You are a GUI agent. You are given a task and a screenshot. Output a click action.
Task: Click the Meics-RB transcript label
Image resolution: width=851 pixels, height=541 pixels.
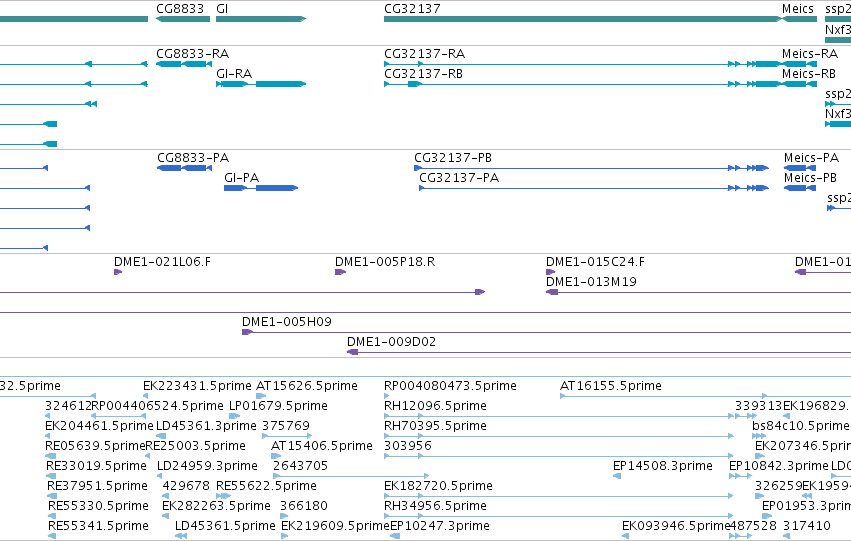(x=809, y=74)
